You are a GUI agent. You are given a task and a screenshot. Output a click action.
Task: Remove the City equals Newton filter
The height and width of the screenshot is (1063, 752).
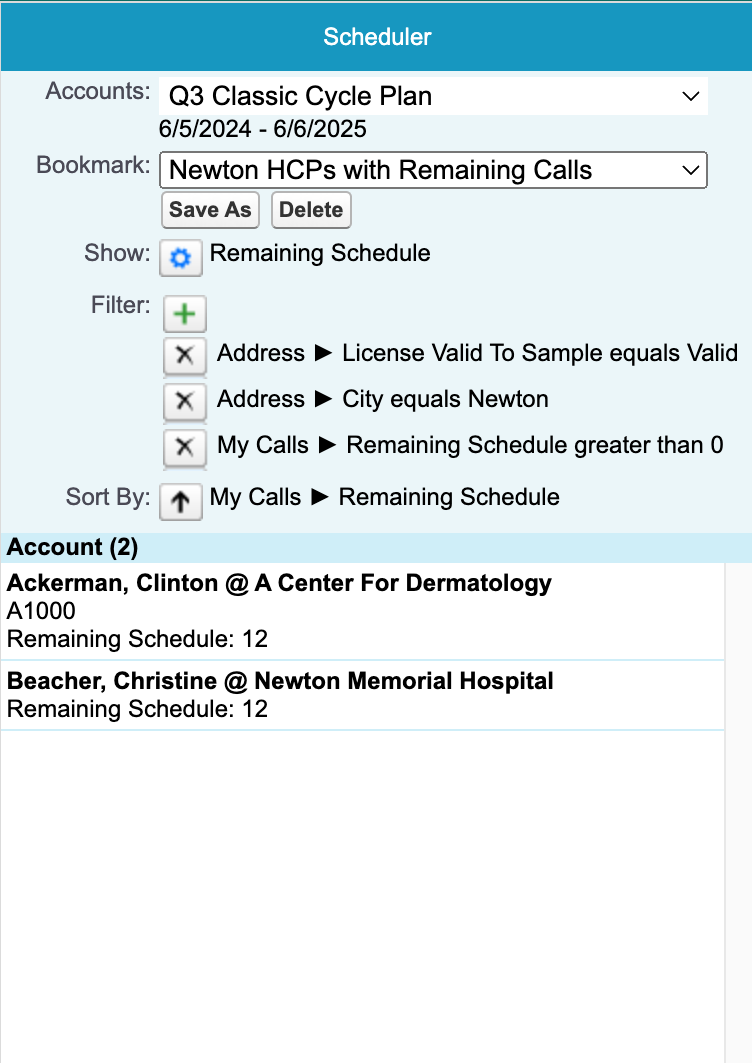pos(184,401)
